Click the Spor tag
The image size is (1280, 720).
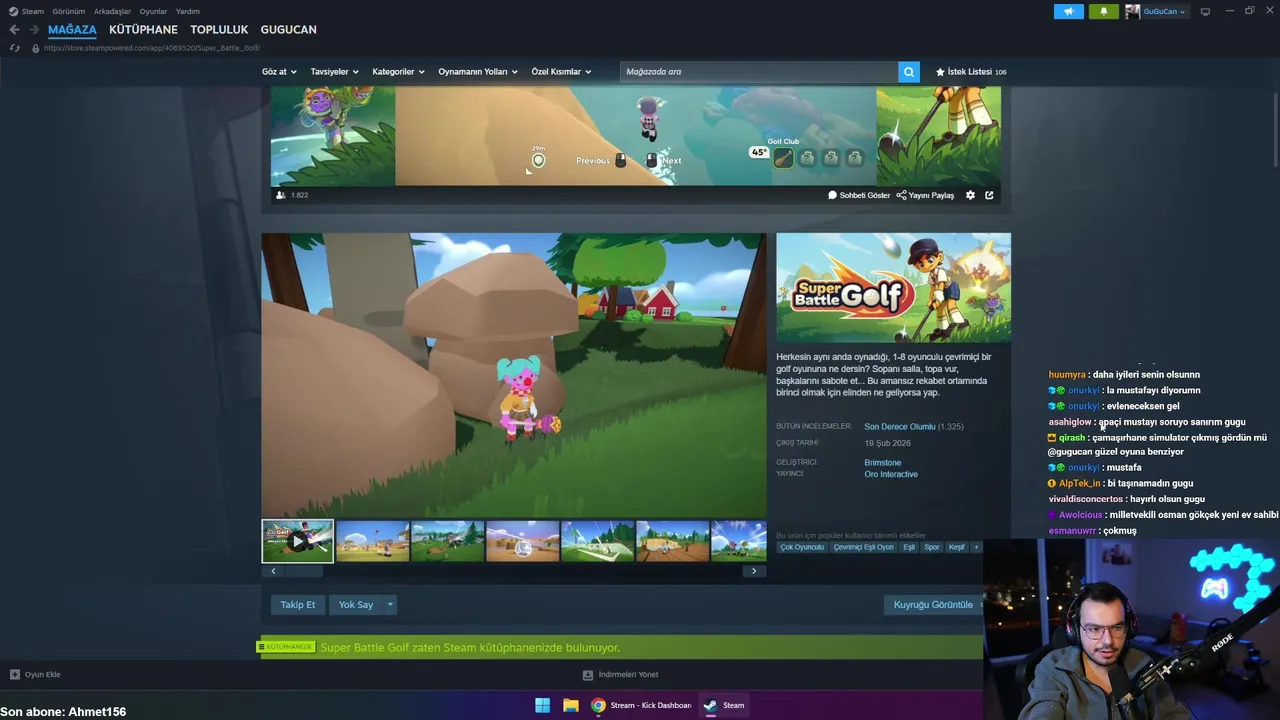932,547
